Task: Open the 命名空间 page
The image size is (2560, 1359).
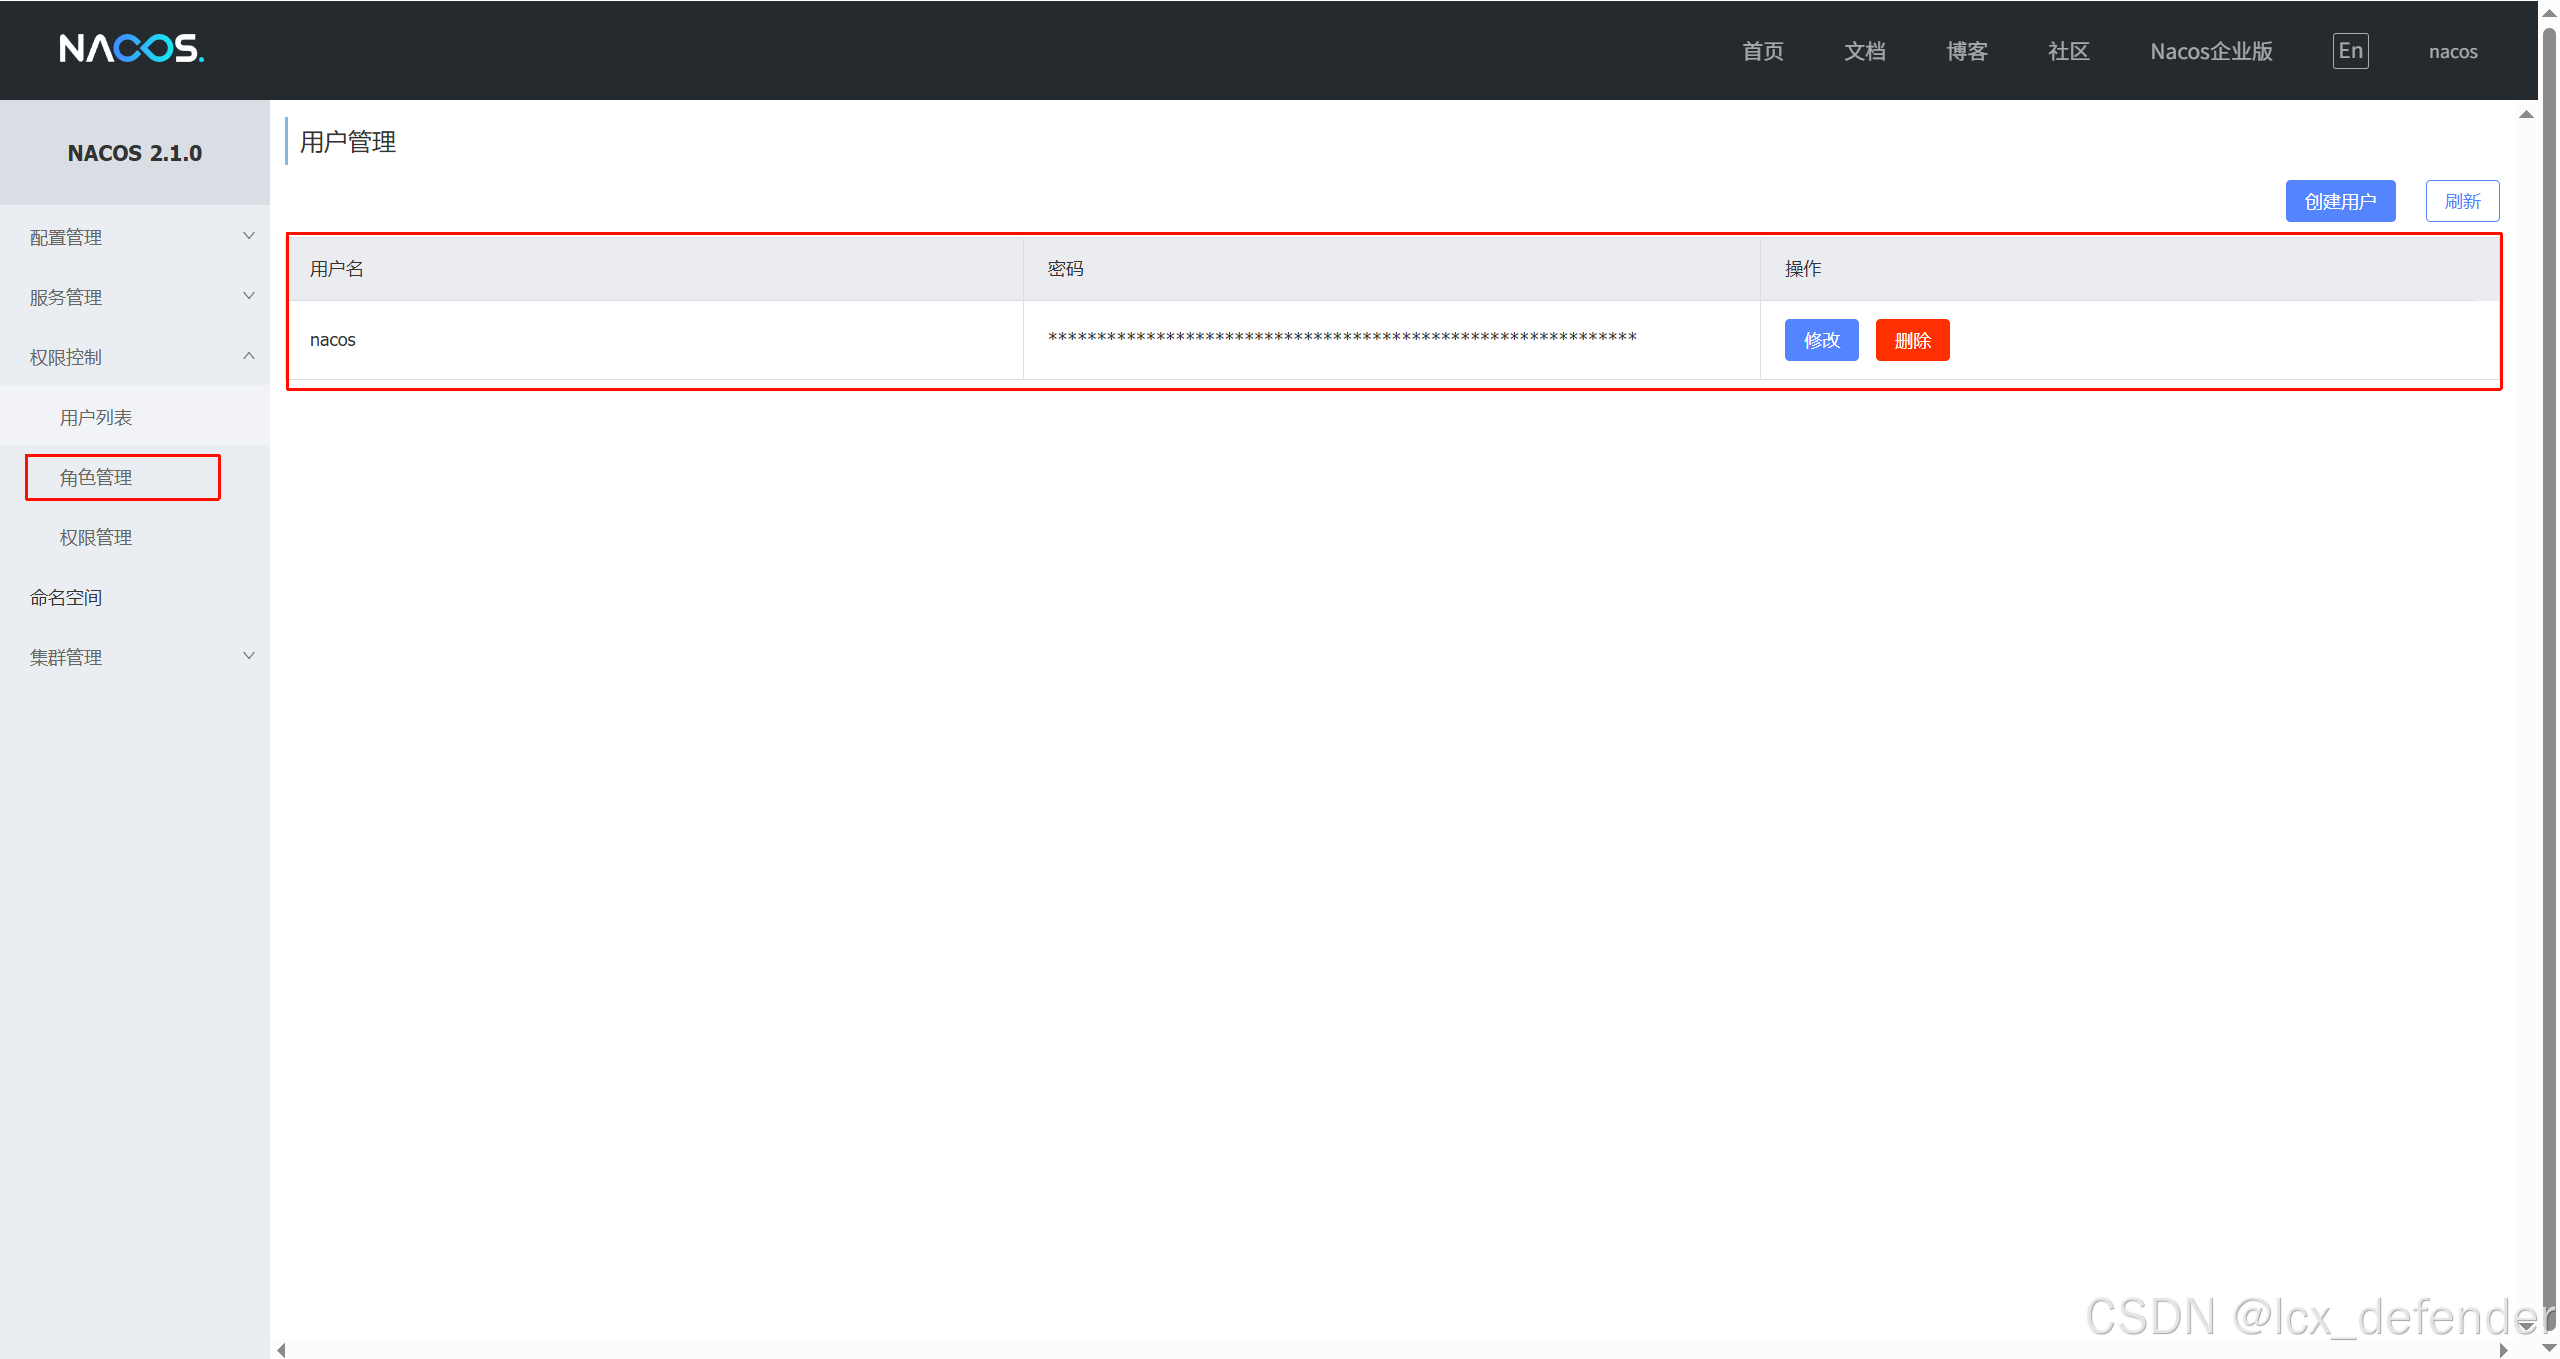Action: tap(66, 597)
